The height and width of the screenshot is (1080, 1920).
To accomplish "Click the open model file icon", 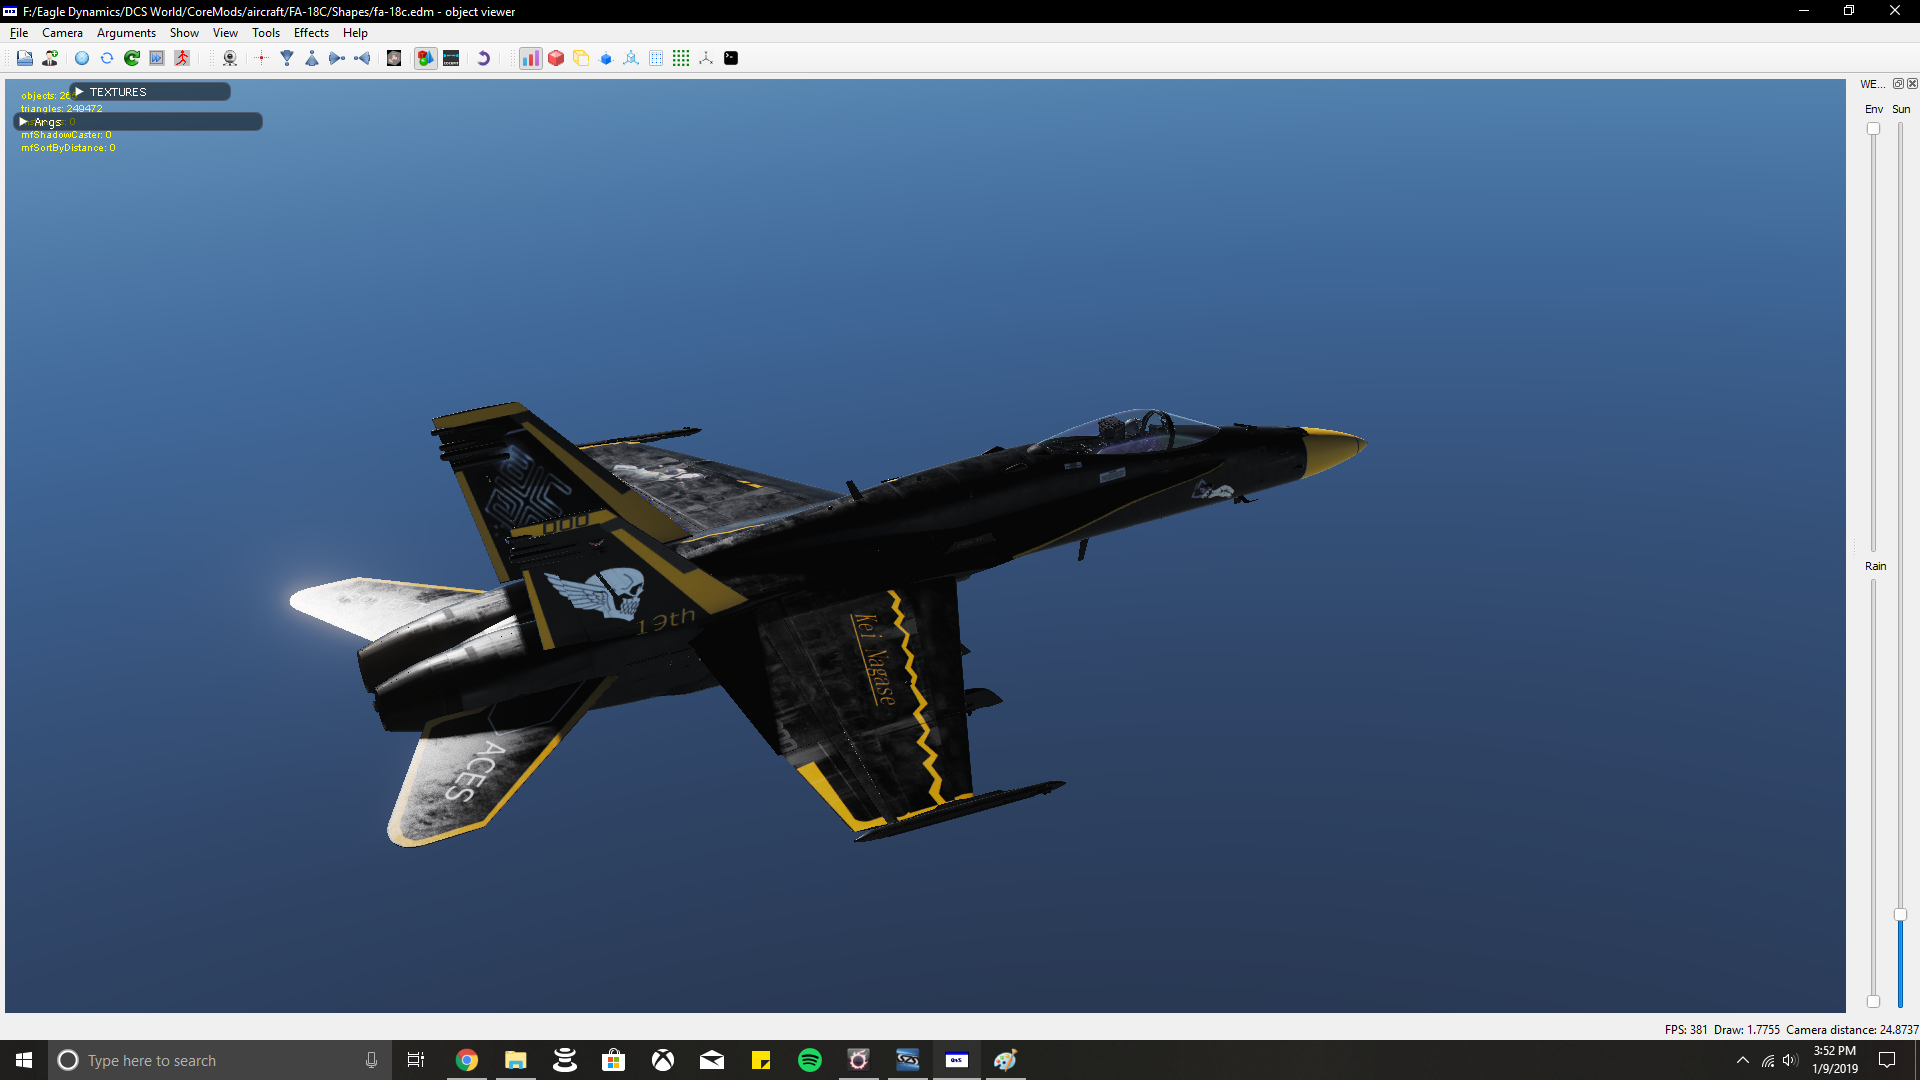I will click(x=24, y=58).
